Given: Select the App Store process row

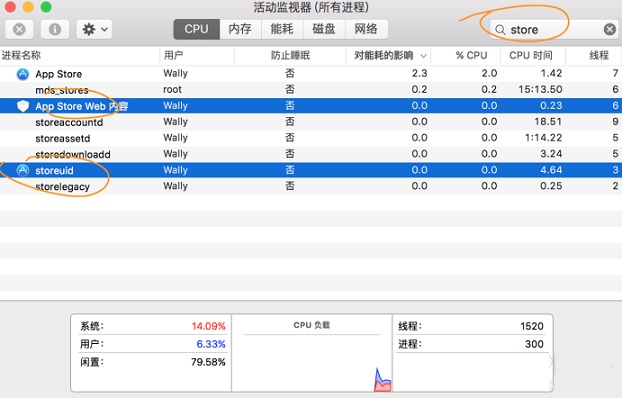Looking at the screenshot, I should pos(311,74).
